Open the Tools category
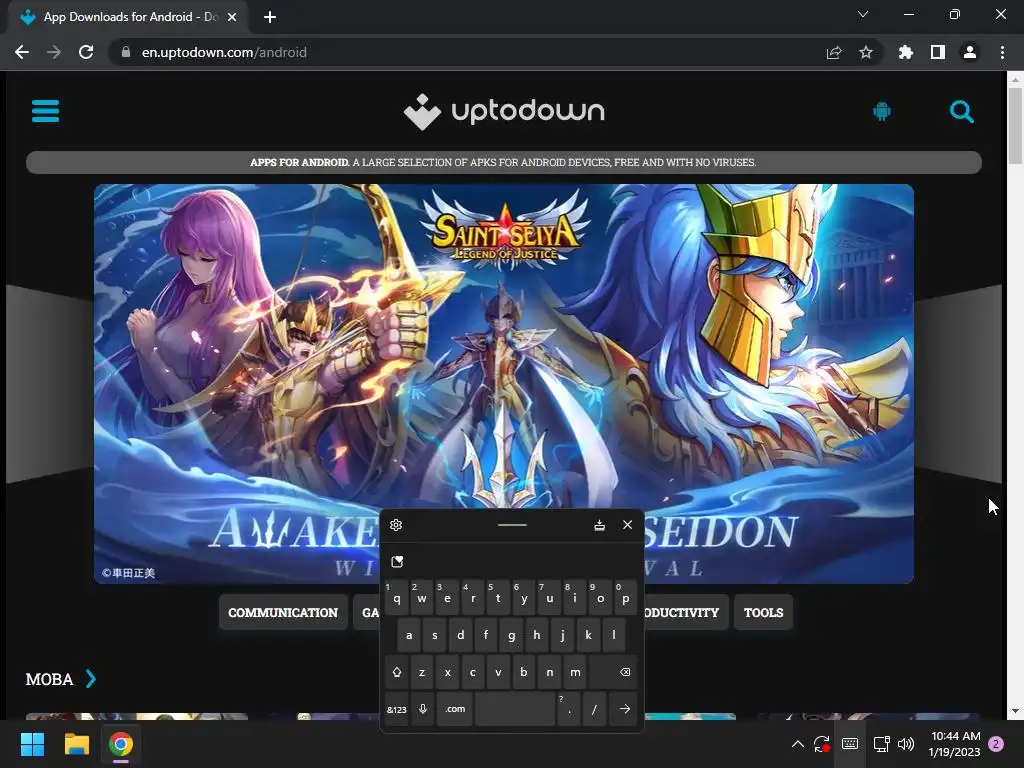This screenshot has width=1024, height=768. pos(763,613)
